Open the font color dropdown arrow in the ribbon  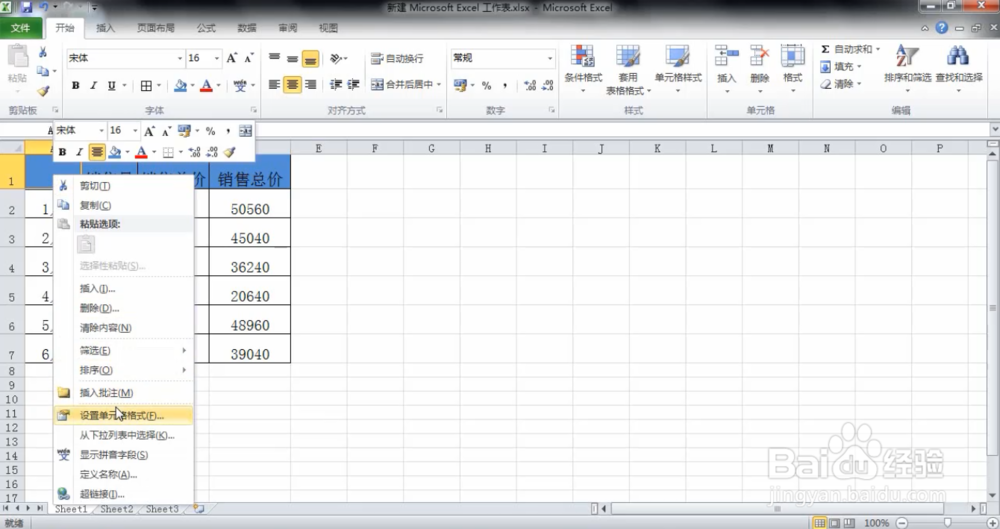219,85
